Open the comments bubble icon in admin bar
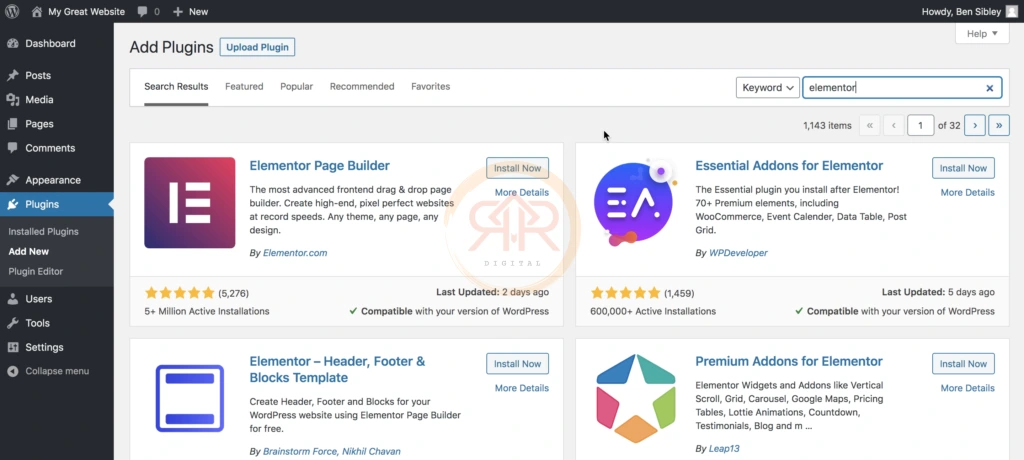The width and height of the screenshot is (1024, 460). click(x=143, y=12)
